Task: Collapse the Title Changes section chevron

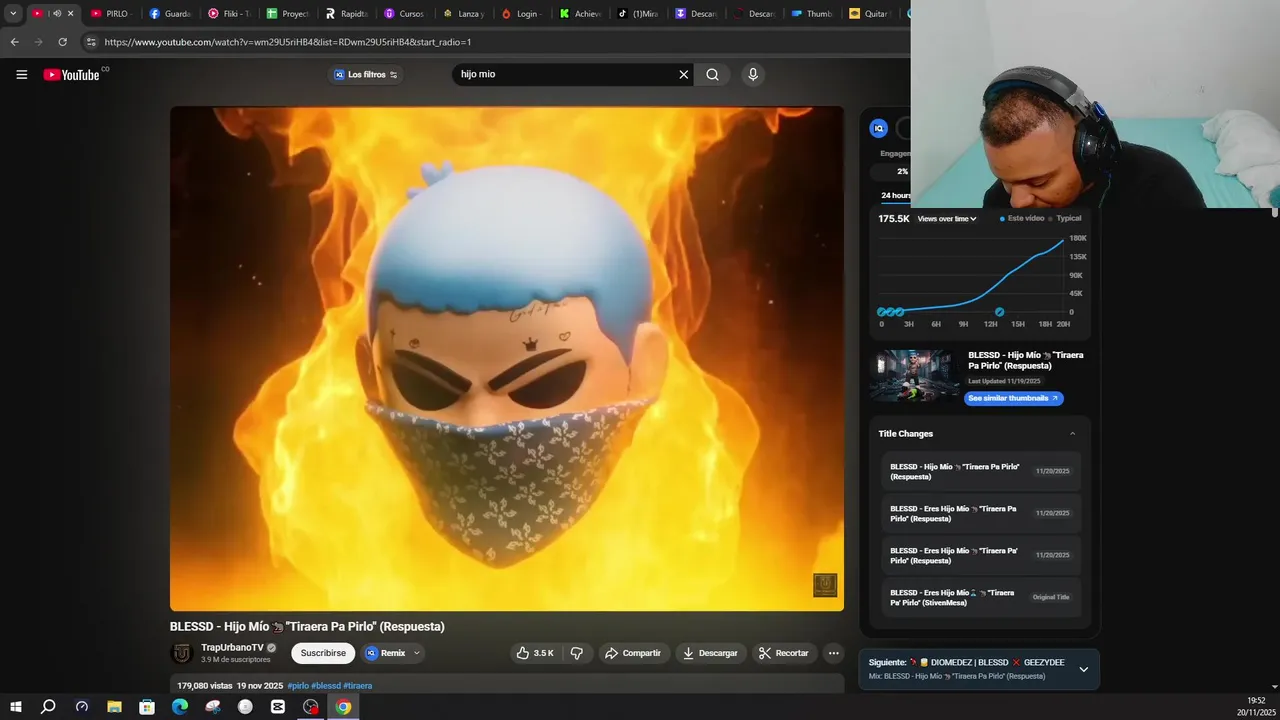Action: [1073, 434]
